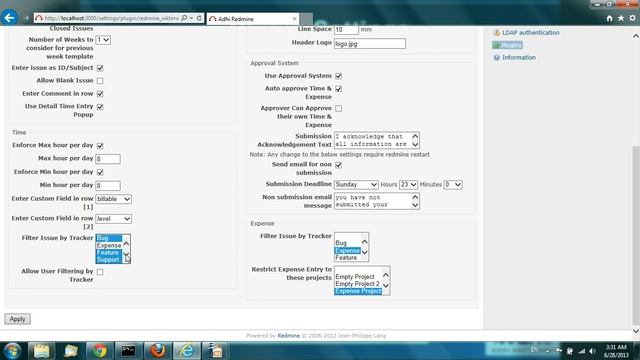Image resolution: width=640 pixels, height=360 pixels.
Task: Select Support in Time tracker filter list
Action: (109, 260)
